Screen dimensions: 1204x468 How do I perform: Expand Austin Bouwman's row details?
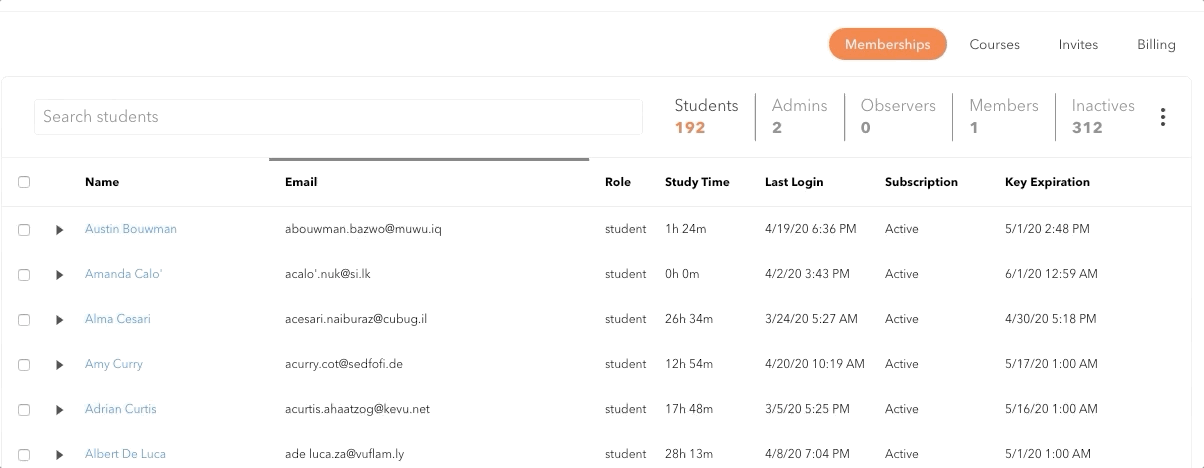pyautogui.click(x=60, y=230)
